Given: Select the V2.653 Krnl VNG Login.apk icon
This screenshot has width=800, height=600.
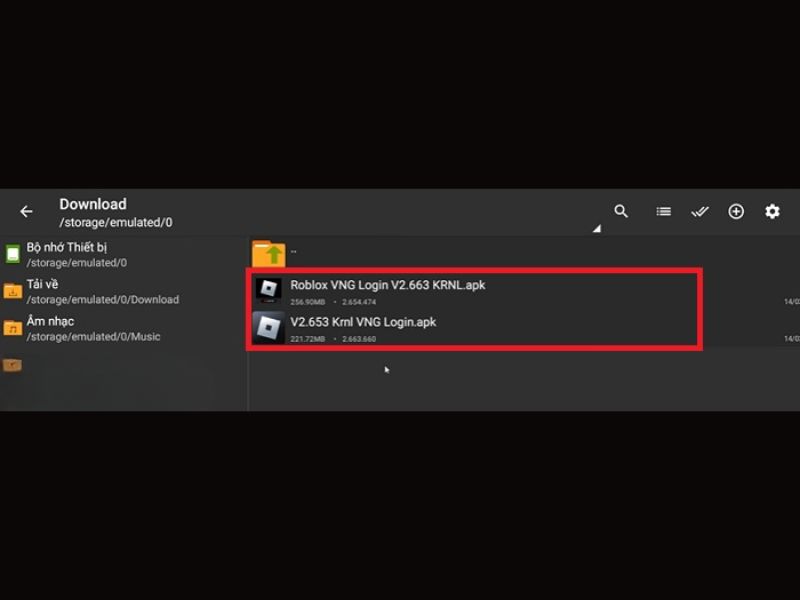Looking at the screenshot, I should click(x=268, y=327).
